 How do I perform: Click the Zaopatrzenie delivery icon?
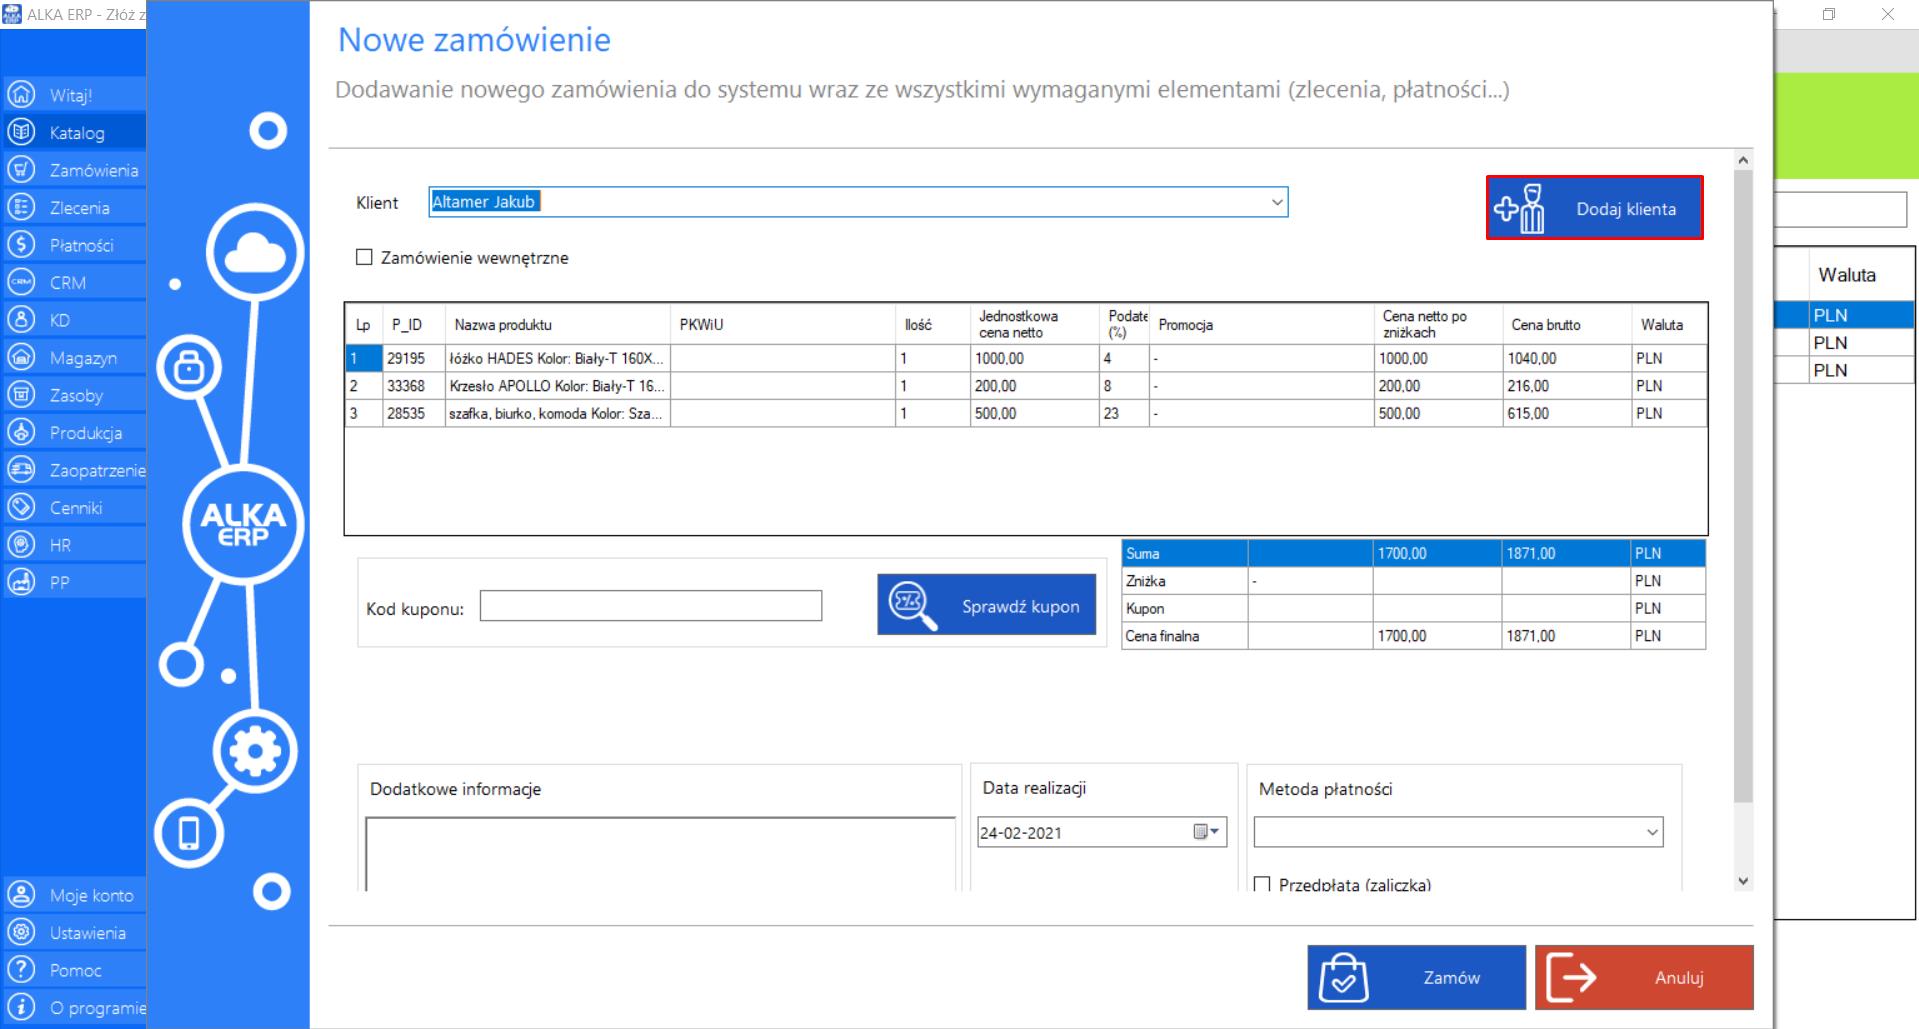pos(21,470)
